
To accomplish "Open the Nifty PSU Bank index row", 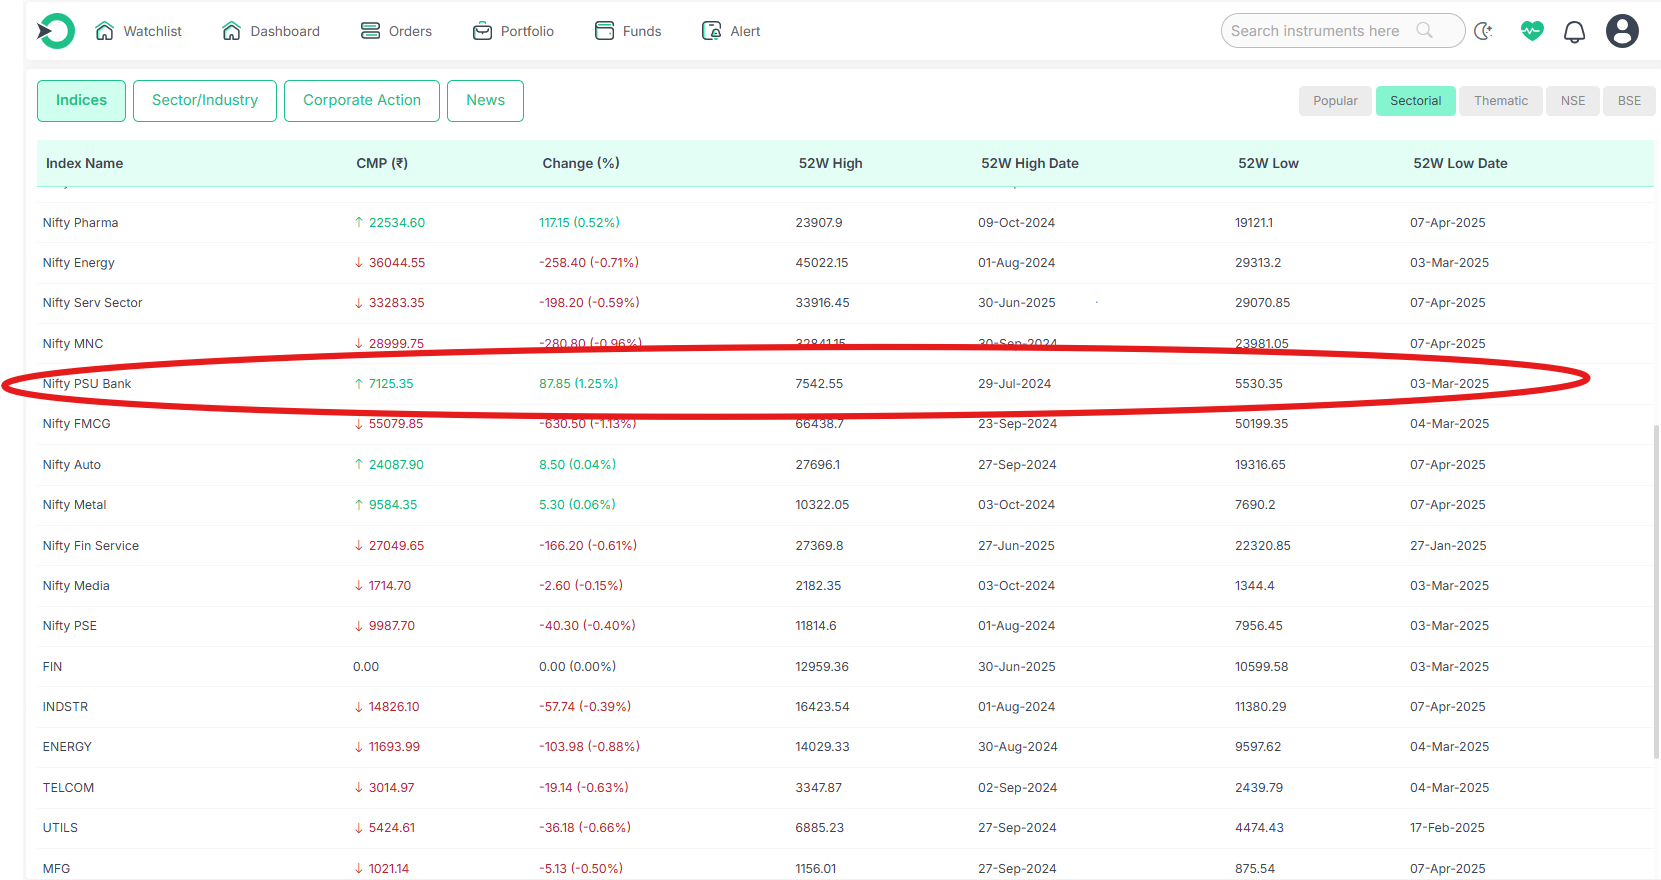I will (87, 384).
